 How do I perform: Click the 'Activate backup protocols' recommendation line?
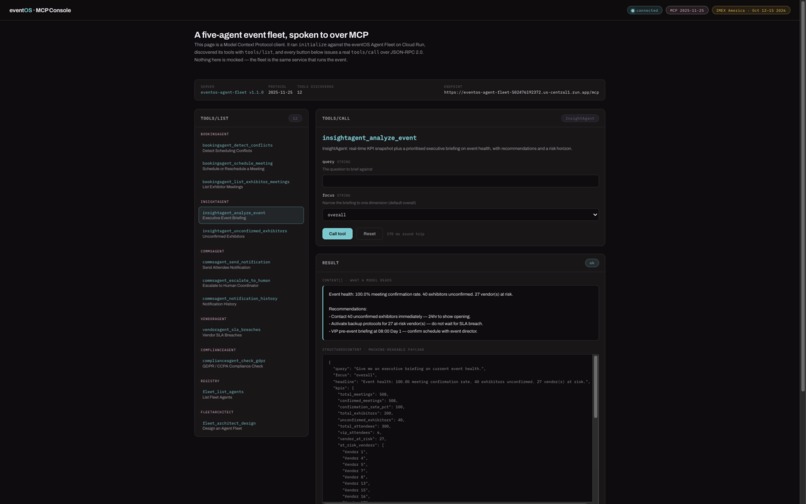pyautogui.click(x=406, y=323)
